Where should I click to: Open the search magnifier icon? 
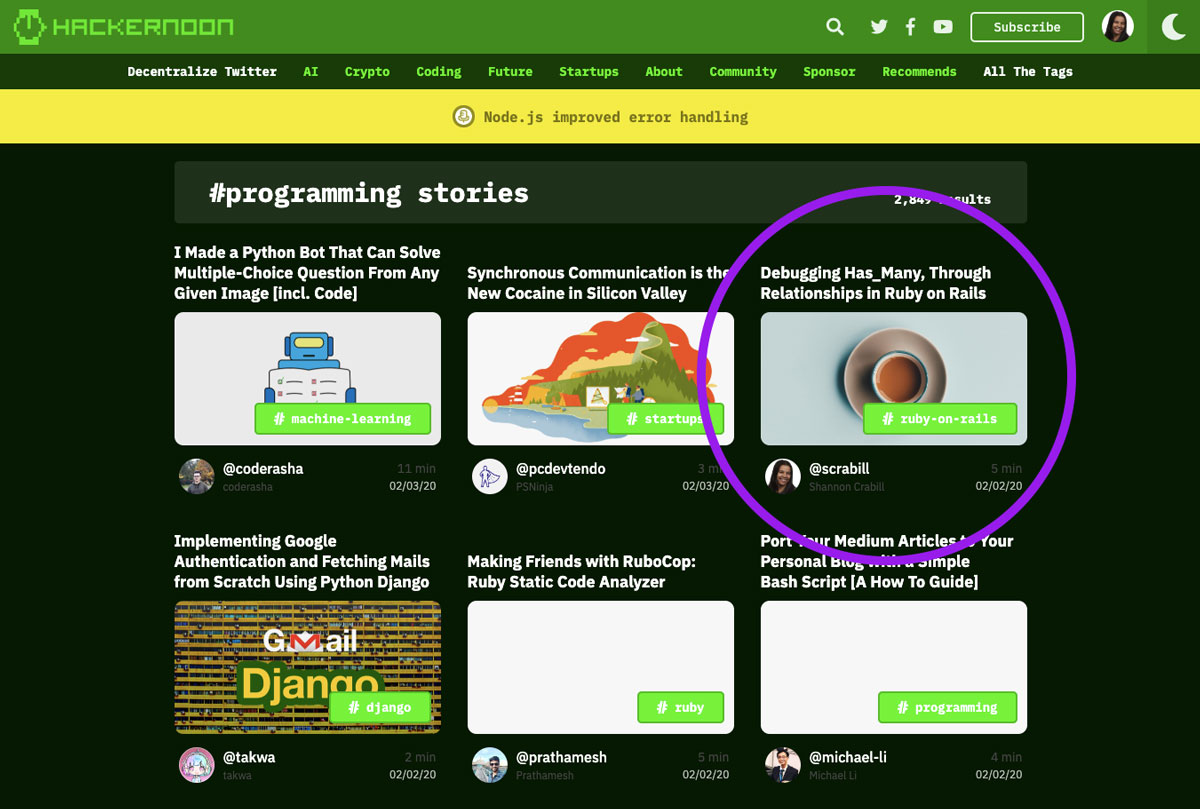point(835,27)
